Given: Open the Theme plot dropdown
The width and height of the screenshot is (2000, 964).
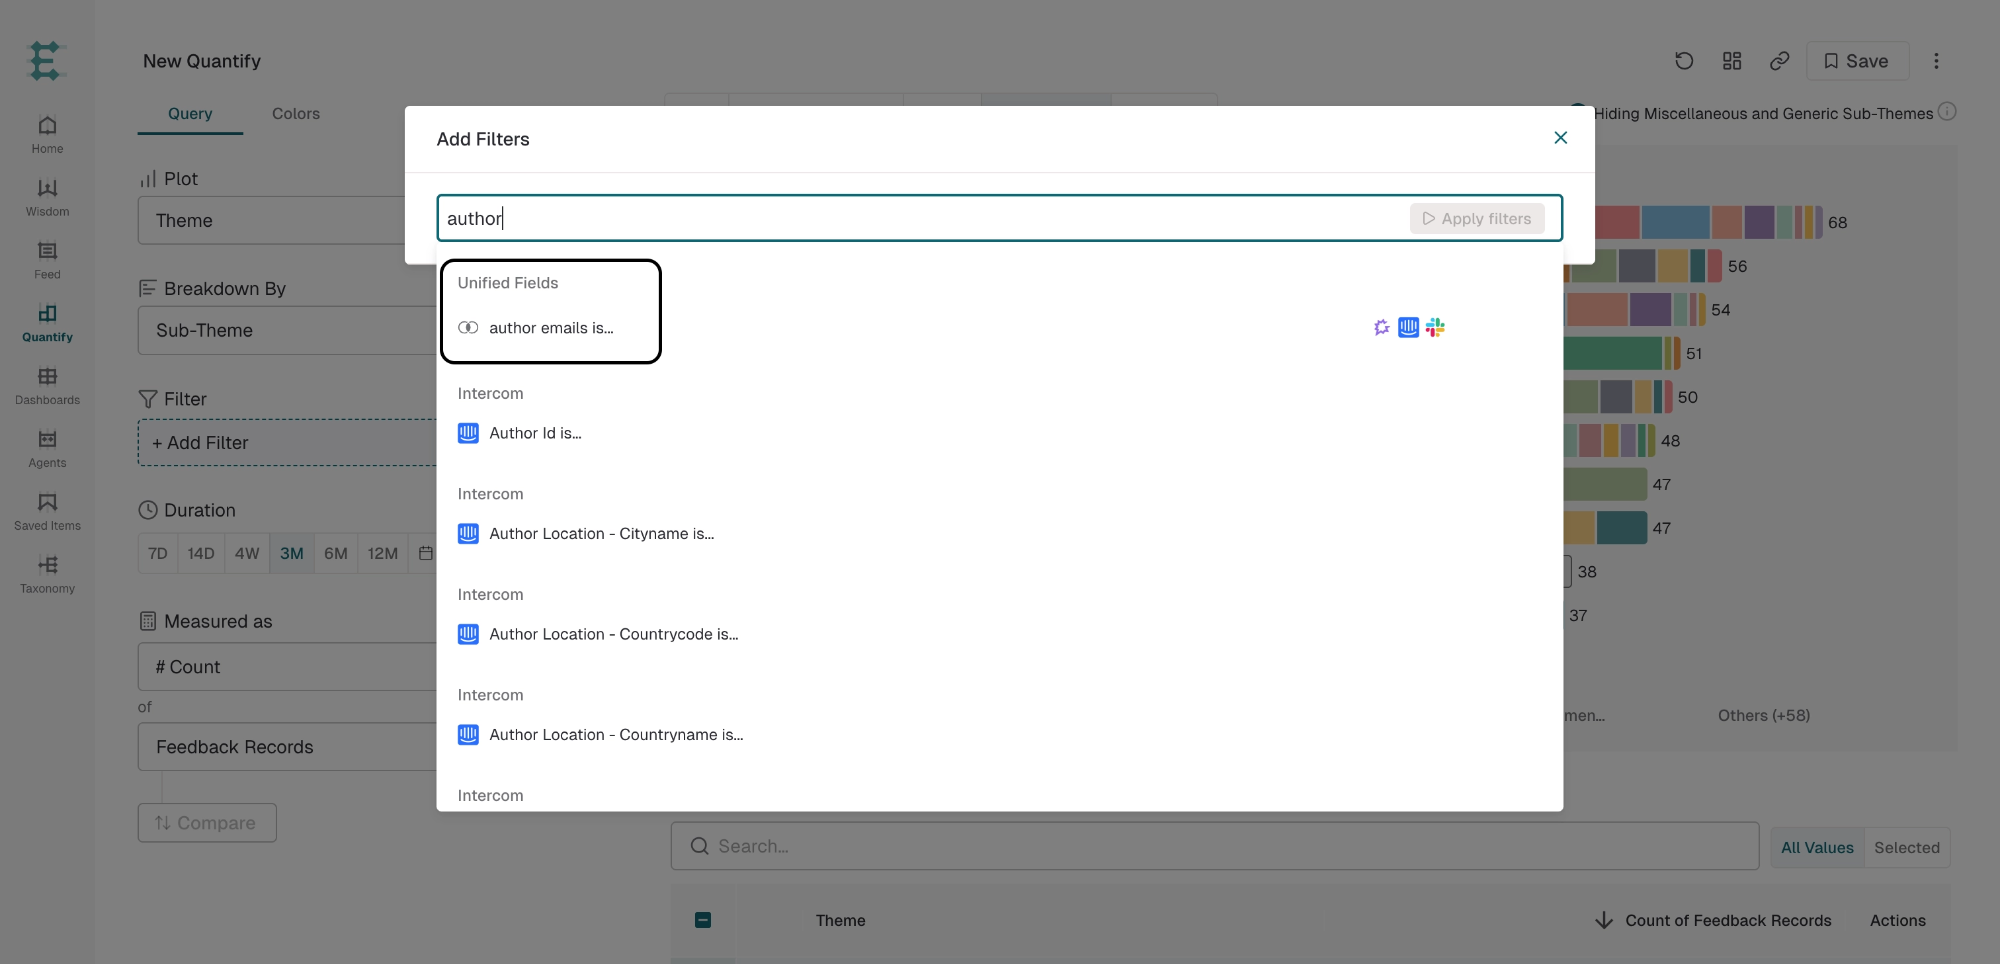Looking at the screenshot, I should (287, 220).
